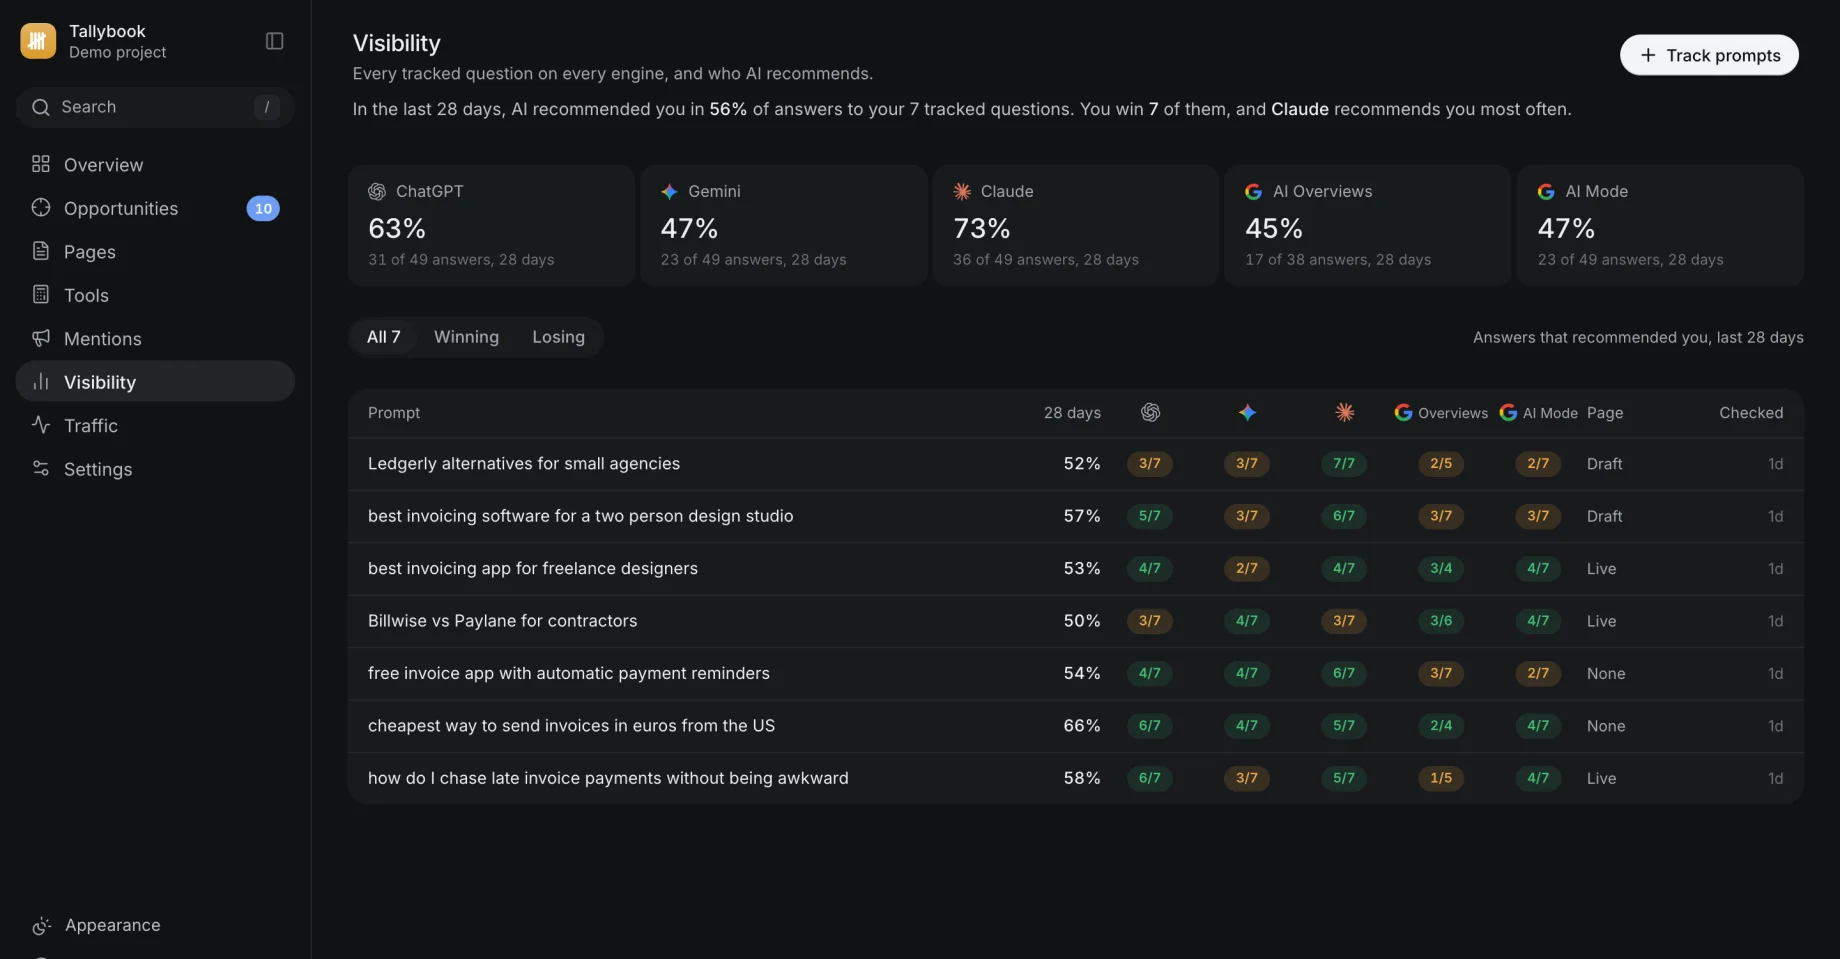Open Appearance settings

(x=155, y=926)
